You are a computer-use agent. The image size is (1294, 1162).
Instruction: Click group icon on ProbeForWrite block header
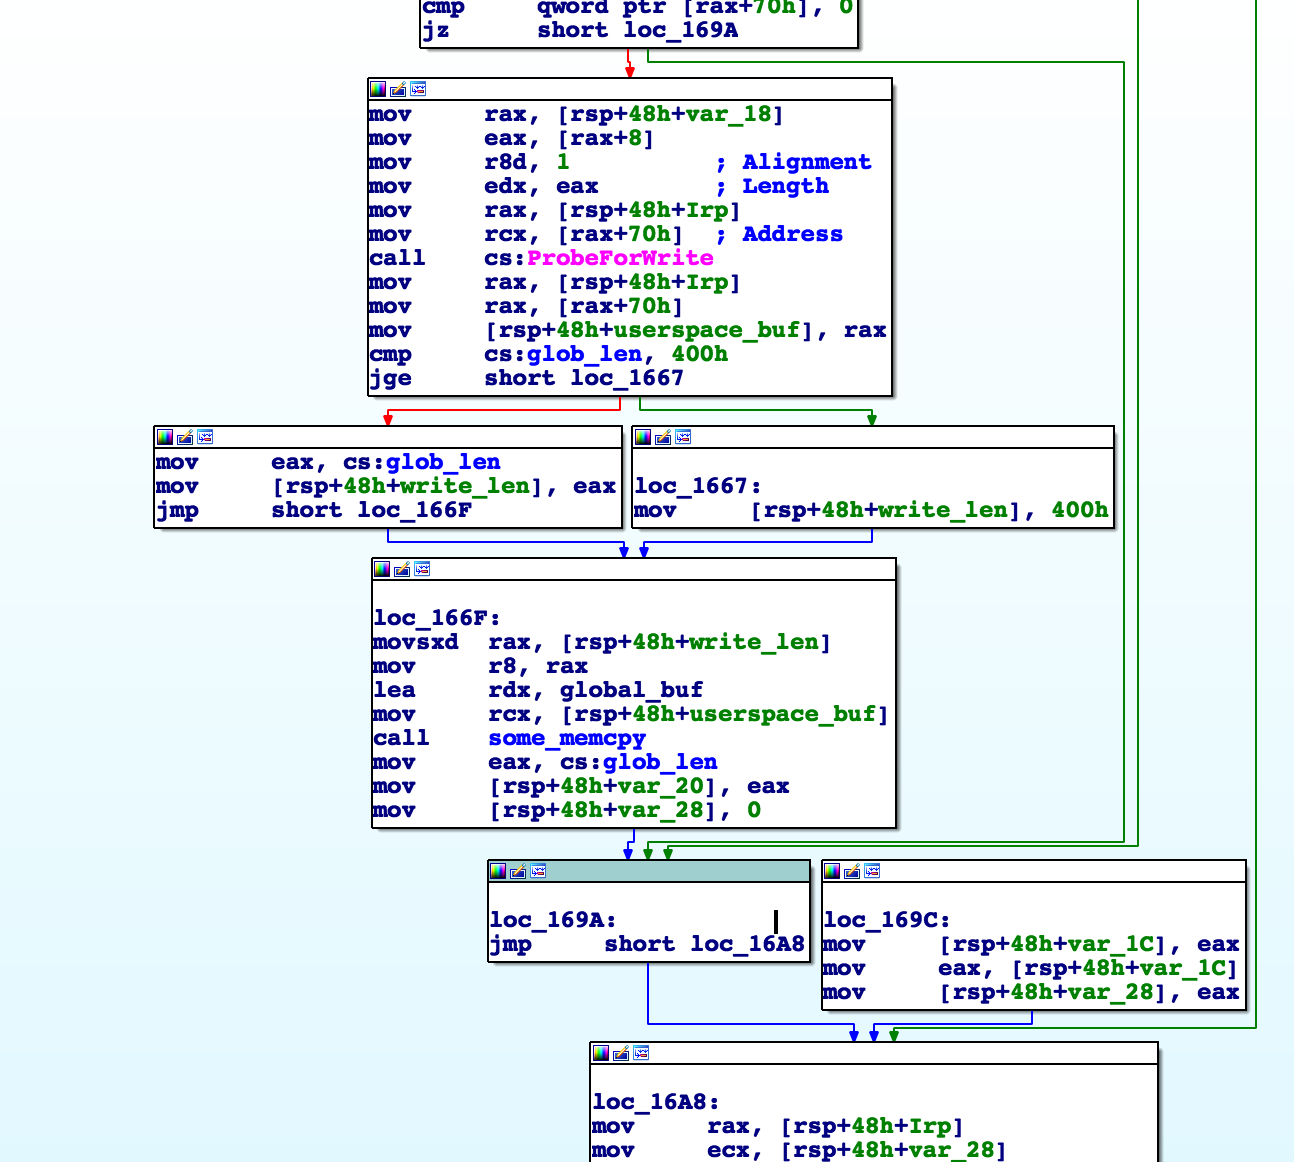point(418,89)
